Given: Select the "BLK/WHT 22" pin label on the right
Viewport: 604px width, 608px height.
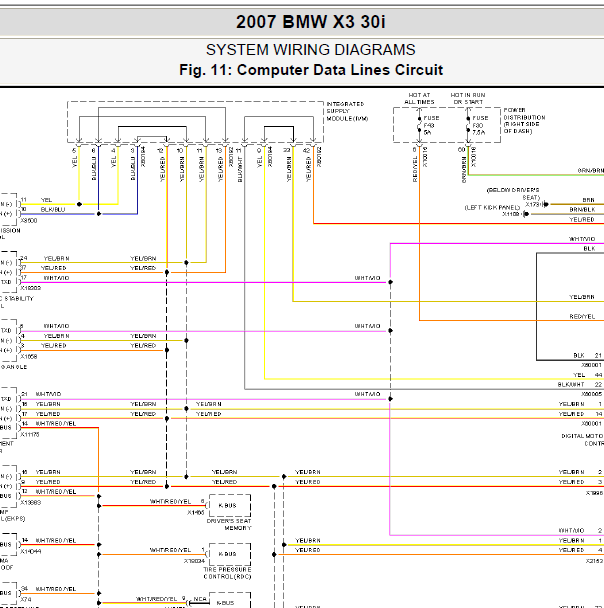Looking at the screenshot, I should (580, 385).
